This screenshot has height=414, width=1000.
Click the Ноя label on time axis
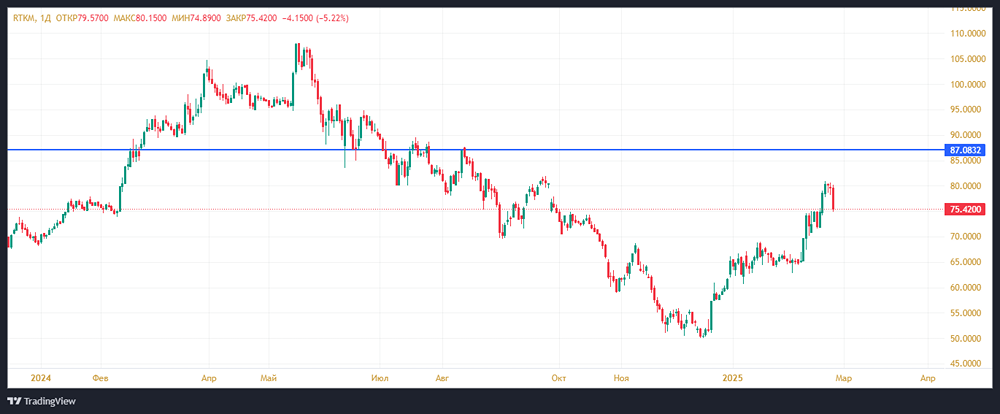(x=621, y=379)
